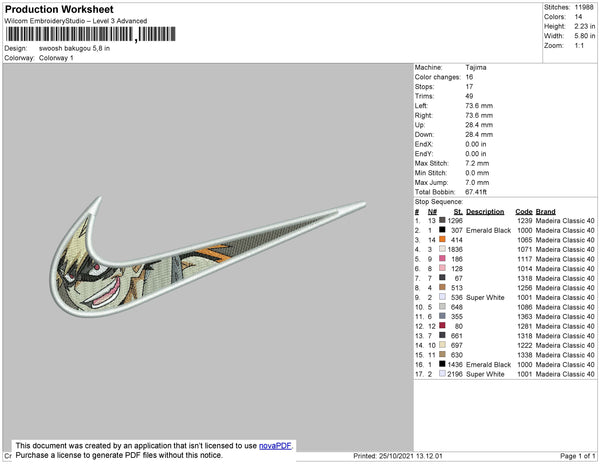Select the Width value '5.80 in'
The image size is (600, 464).
tap(584, 36)
